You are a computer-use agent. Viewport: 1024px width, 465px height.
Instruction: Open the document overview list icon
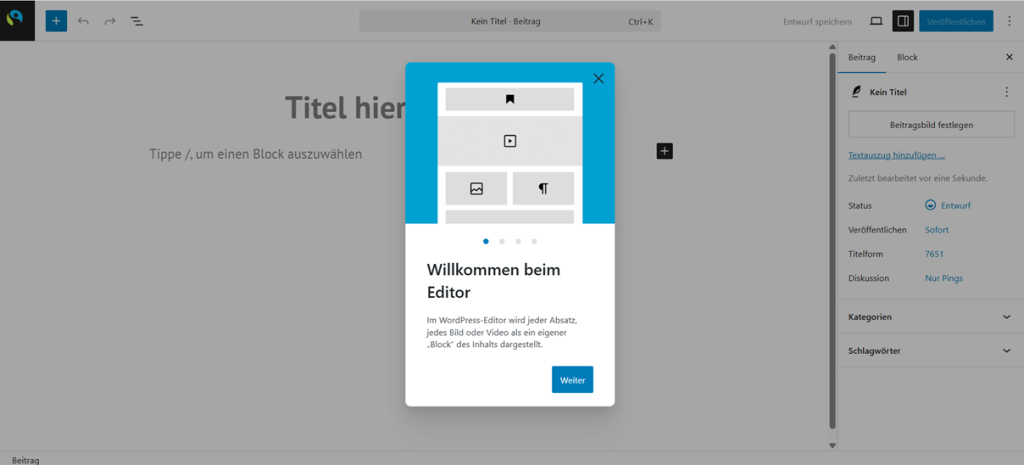click(136, 21)
